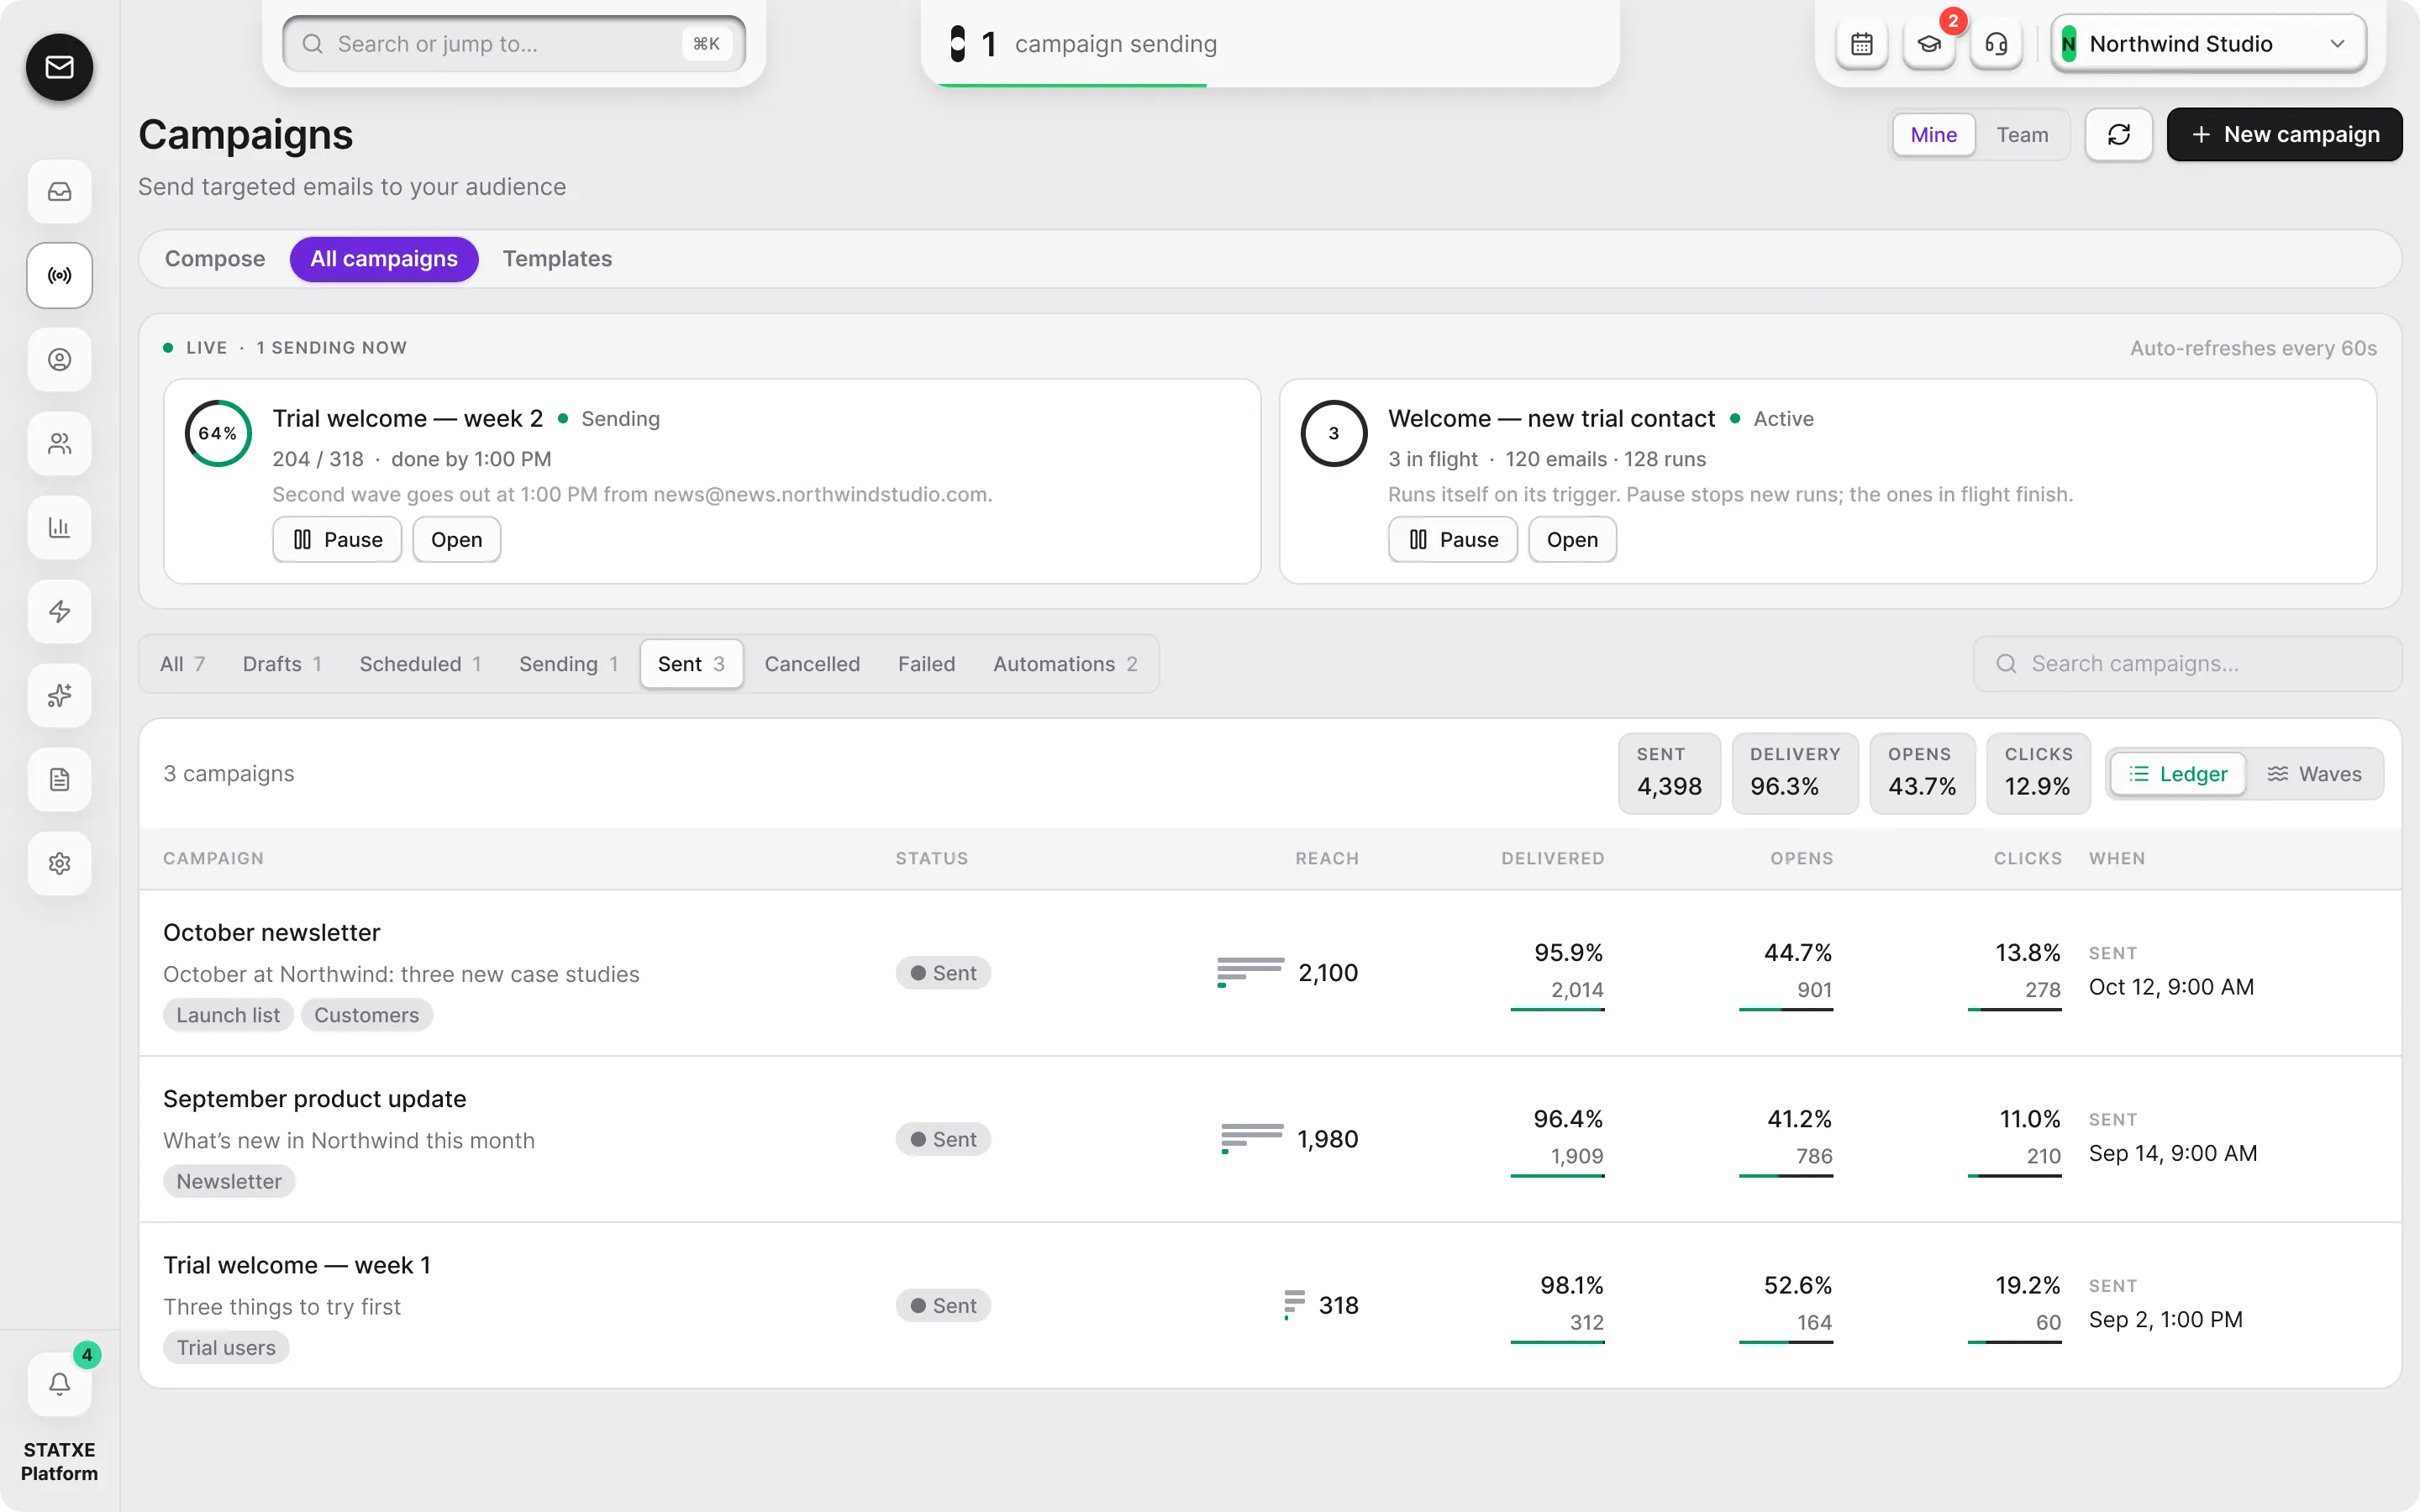Open the September product update row title
This screenshot has height=1512, width=2420.
pos(315,1099)
